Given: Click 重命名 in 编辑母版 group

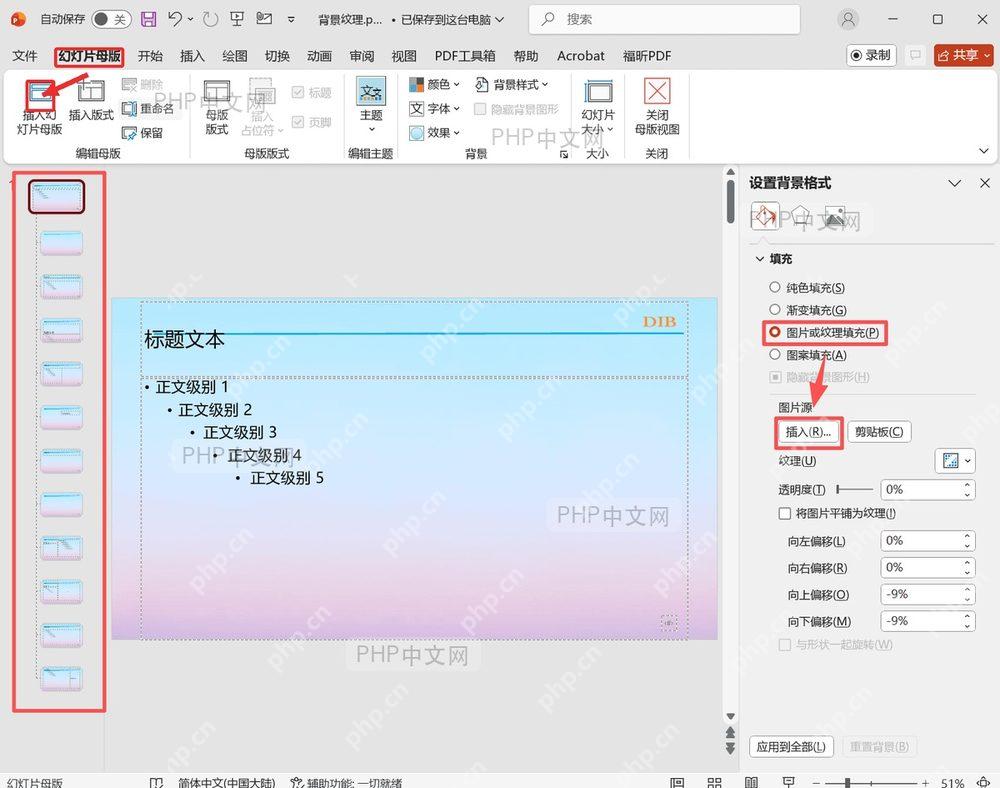Looking at the screenshot, I should point(148,108).
